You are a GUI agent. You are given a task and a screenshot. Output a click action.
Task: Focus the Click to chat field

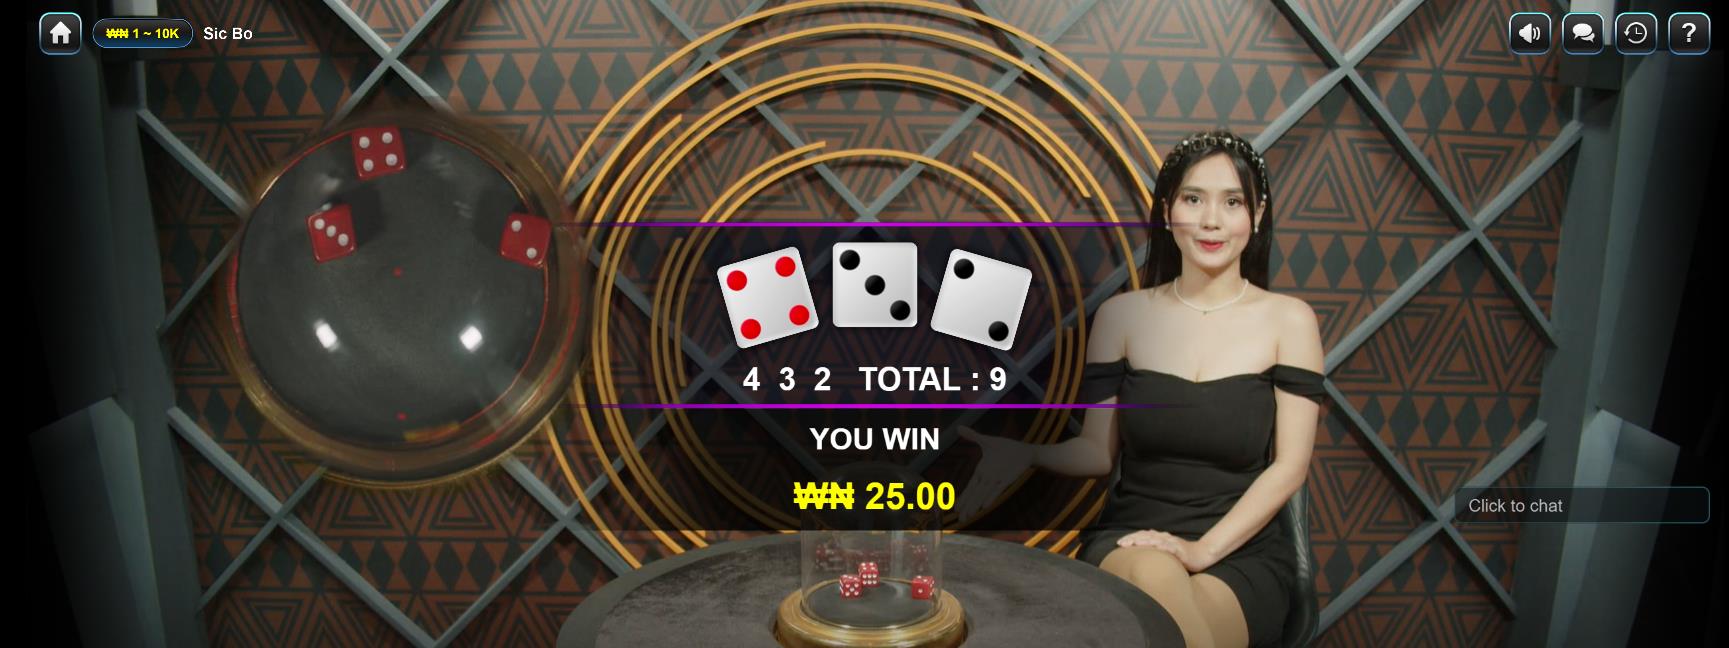point(1581,505)
